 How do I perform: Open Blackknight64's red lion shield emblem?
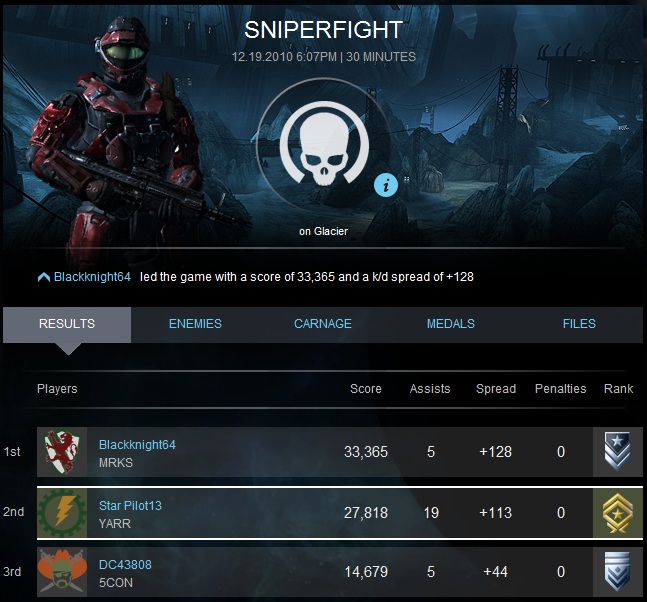(x=62, y=452)
